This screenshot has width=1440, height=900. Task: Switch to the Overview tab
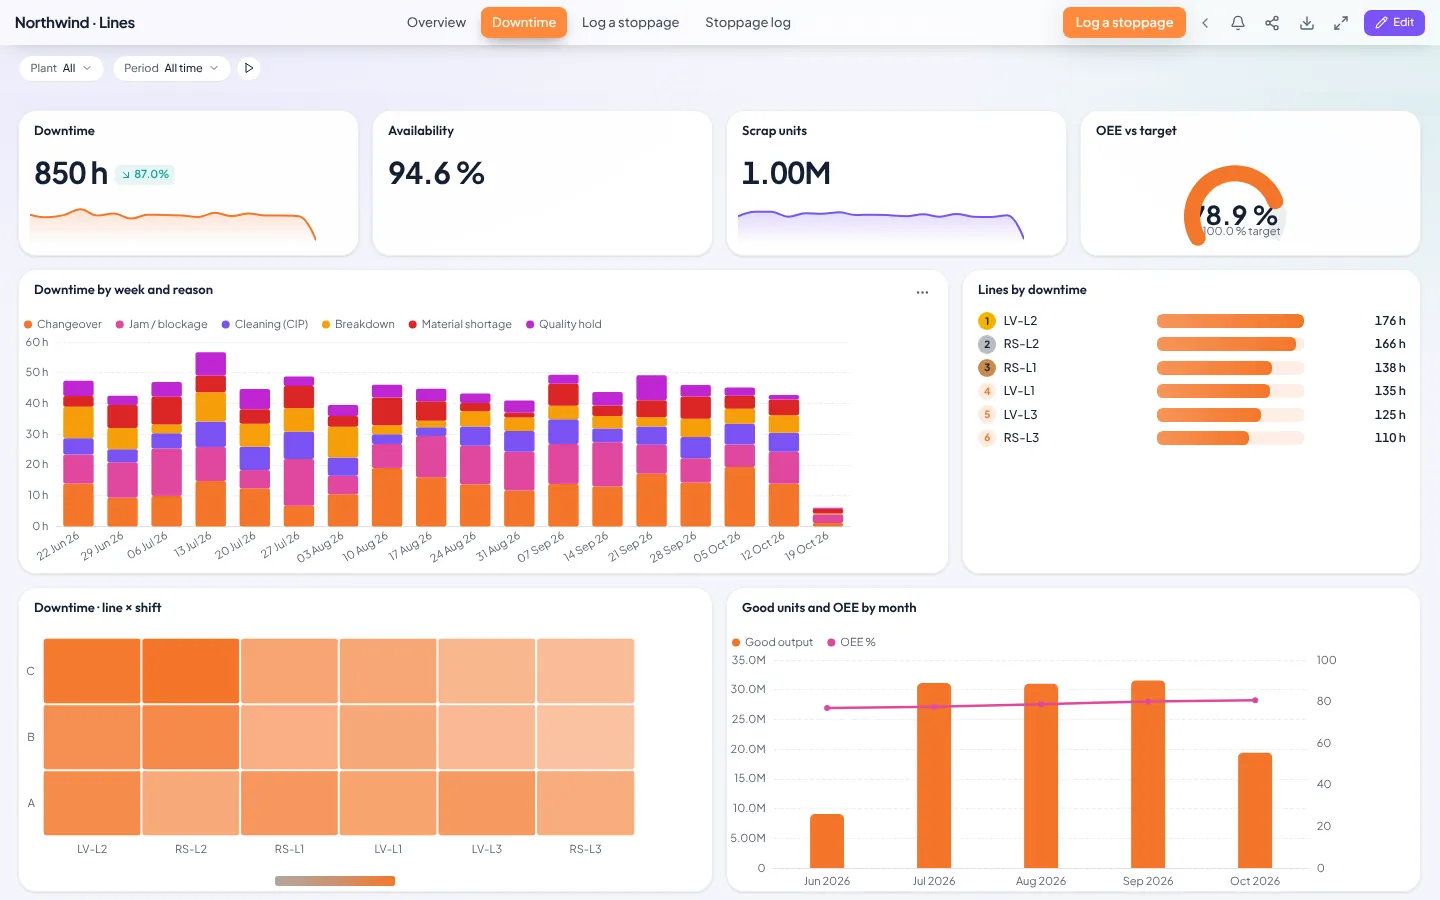436,23
